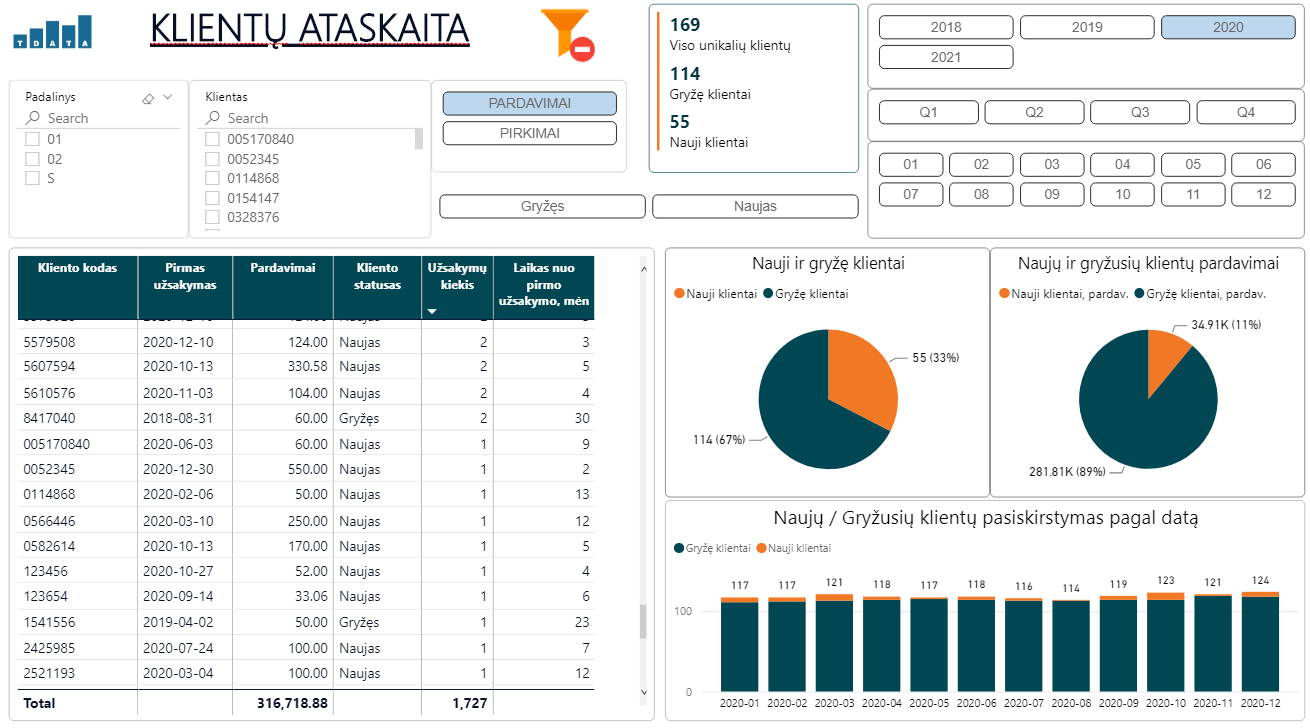Click table scroll-up arrow
Image resolution: width=1310 pixels, height=728 pixels.
[643, 268]
